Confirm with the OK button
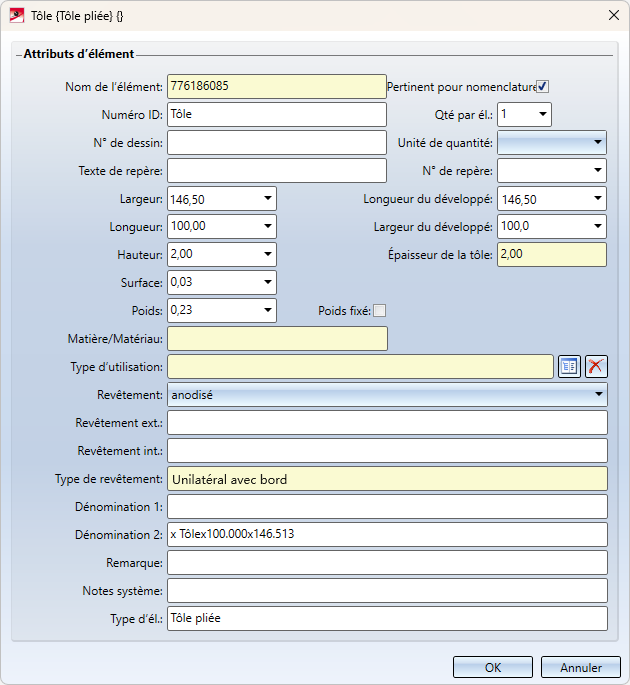Screen dimensions: 630x685 [493, 668]
